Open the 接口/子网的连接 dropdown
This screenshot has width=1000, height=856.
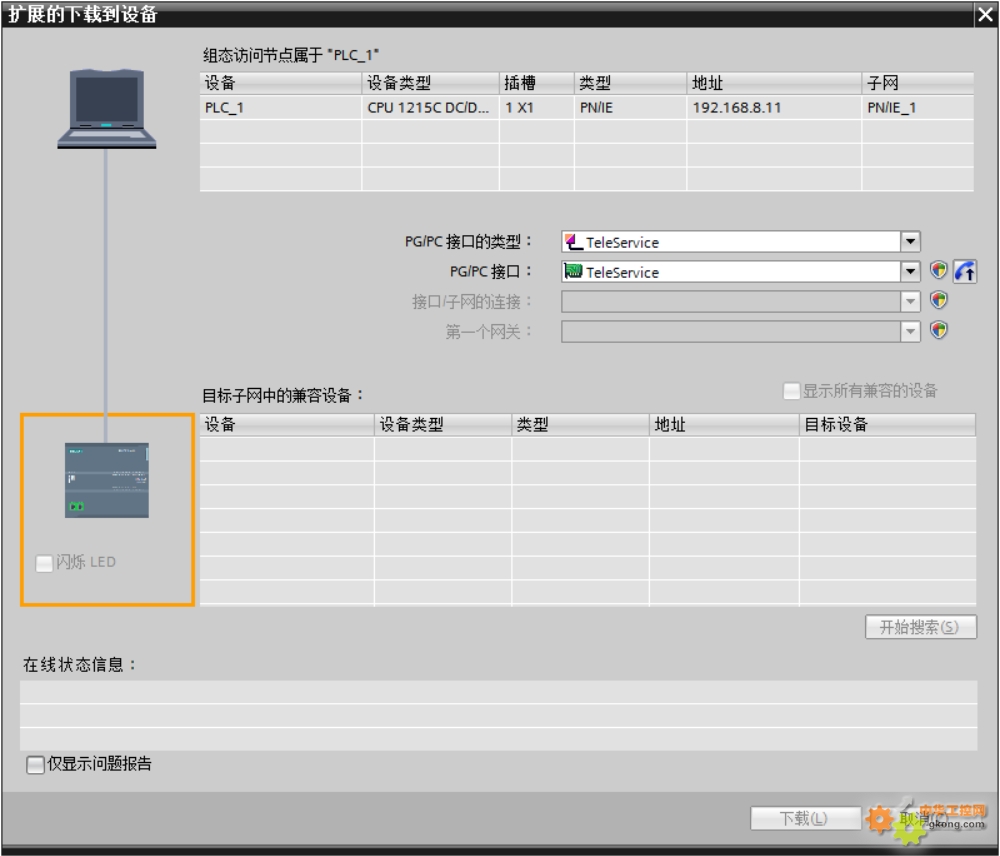910,301
